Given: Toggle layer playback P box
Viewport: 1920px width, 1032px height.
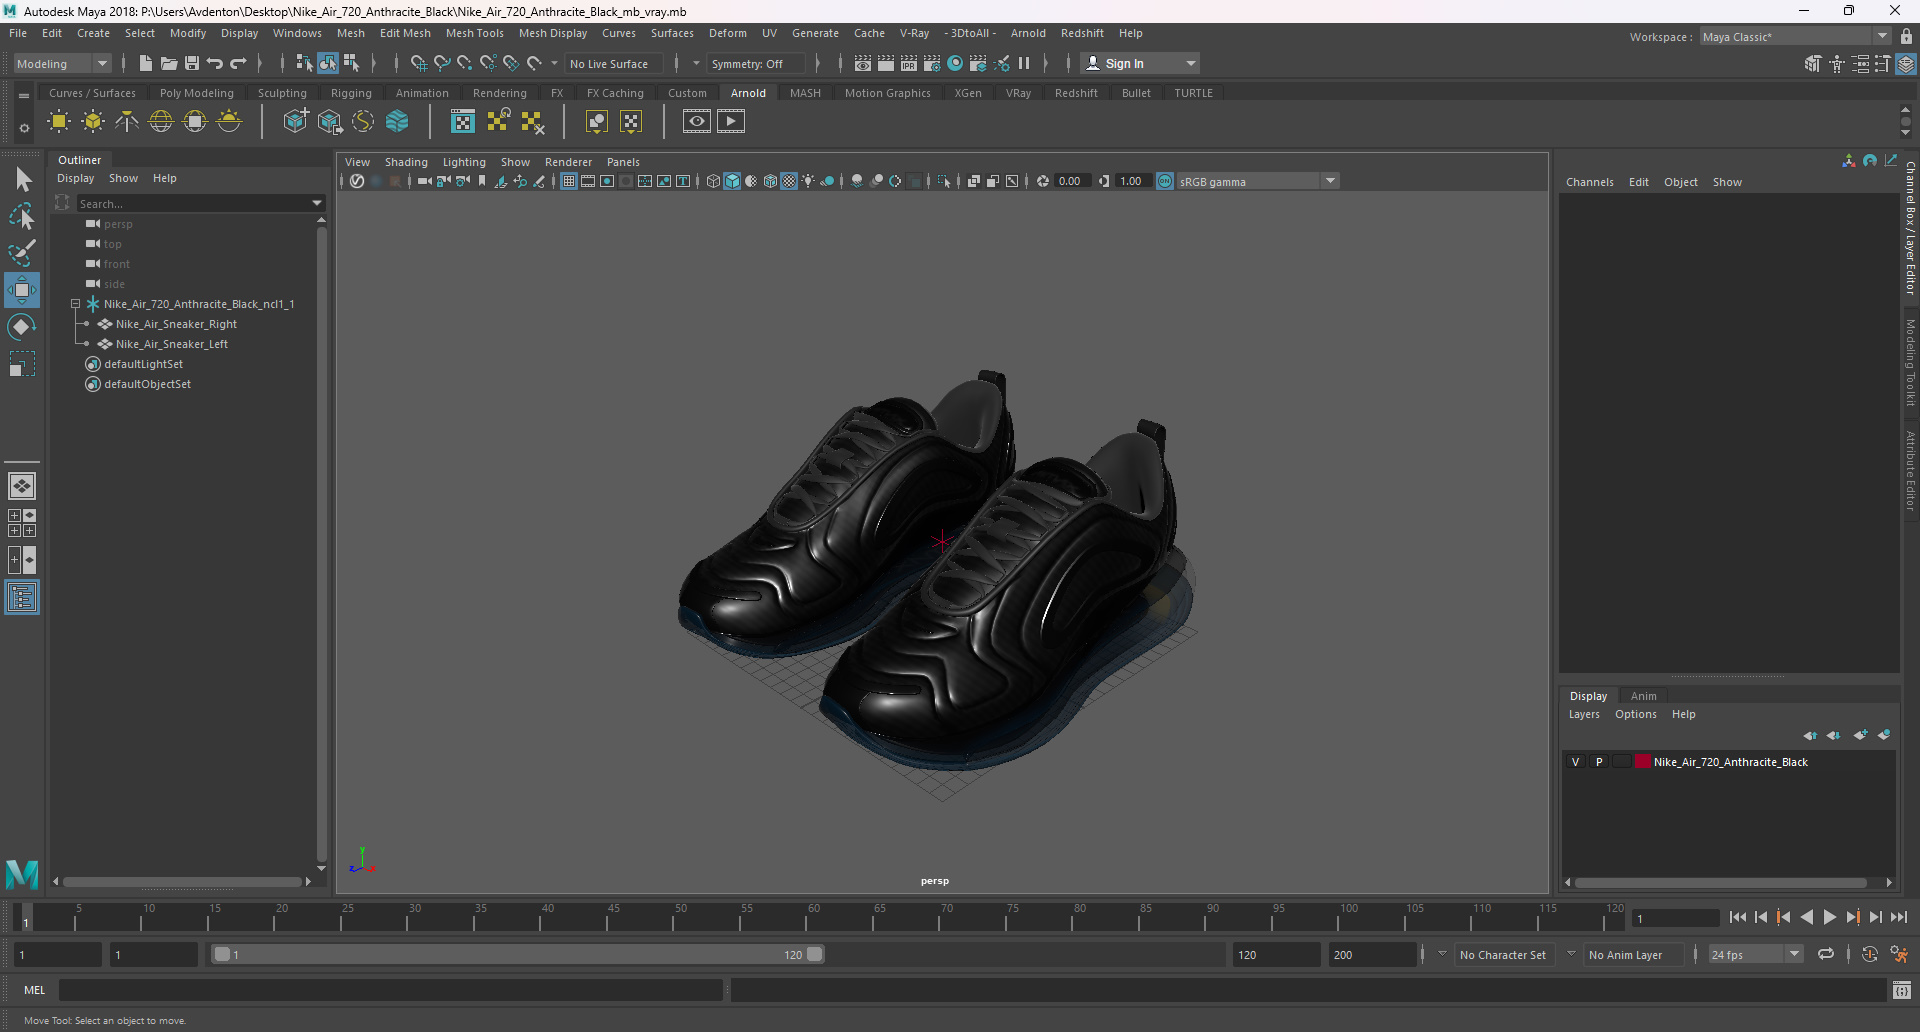Looking at the screenshot, I should (1599, 762).
